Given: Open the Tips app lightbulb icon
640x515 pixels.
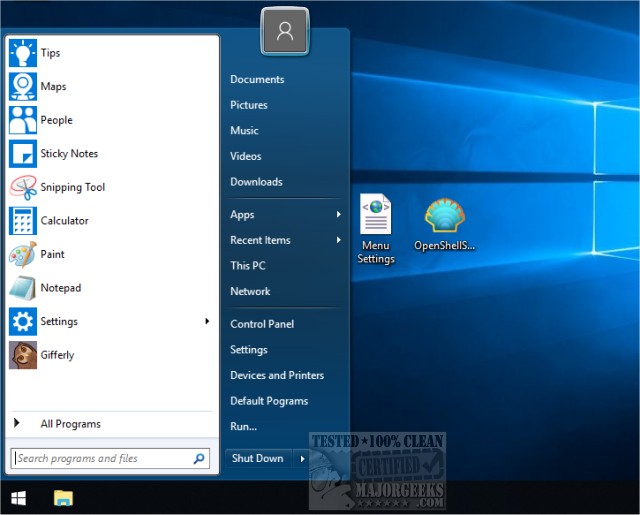Looking at the screenshot, I should (23, 53).
